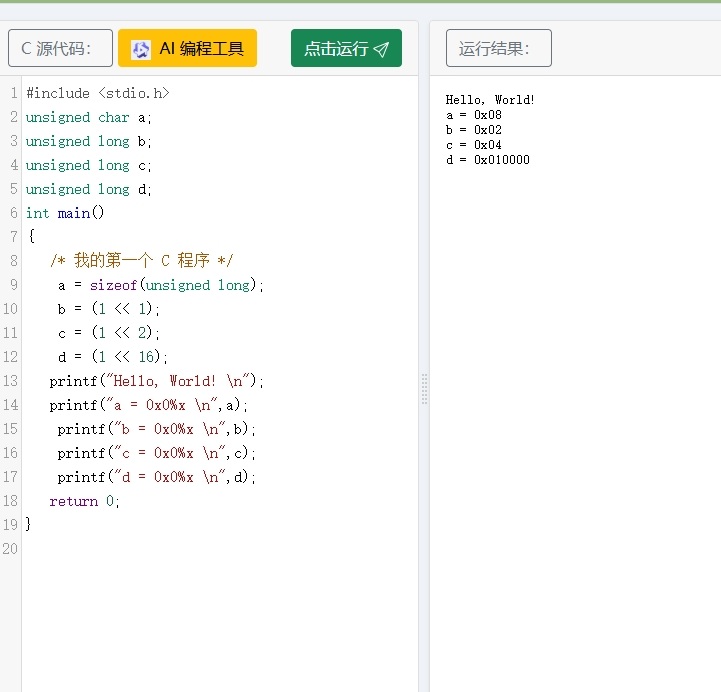
Task: Click the comment '我的第一个 C 程序'
Action: (142, 261)
